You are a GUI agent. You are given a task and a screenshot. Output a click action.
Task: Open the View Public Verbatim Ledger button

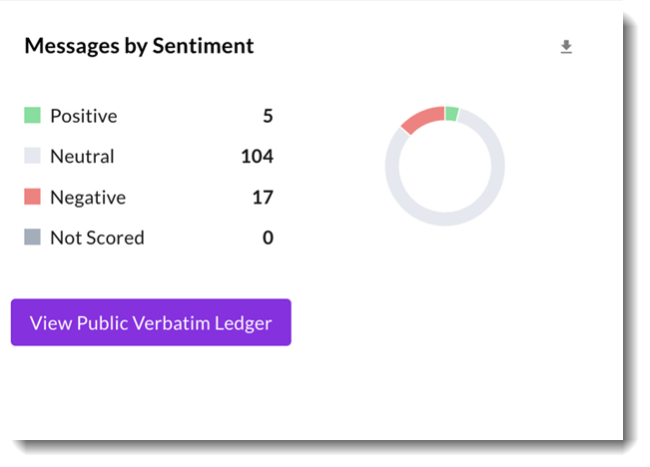point(151,323)
